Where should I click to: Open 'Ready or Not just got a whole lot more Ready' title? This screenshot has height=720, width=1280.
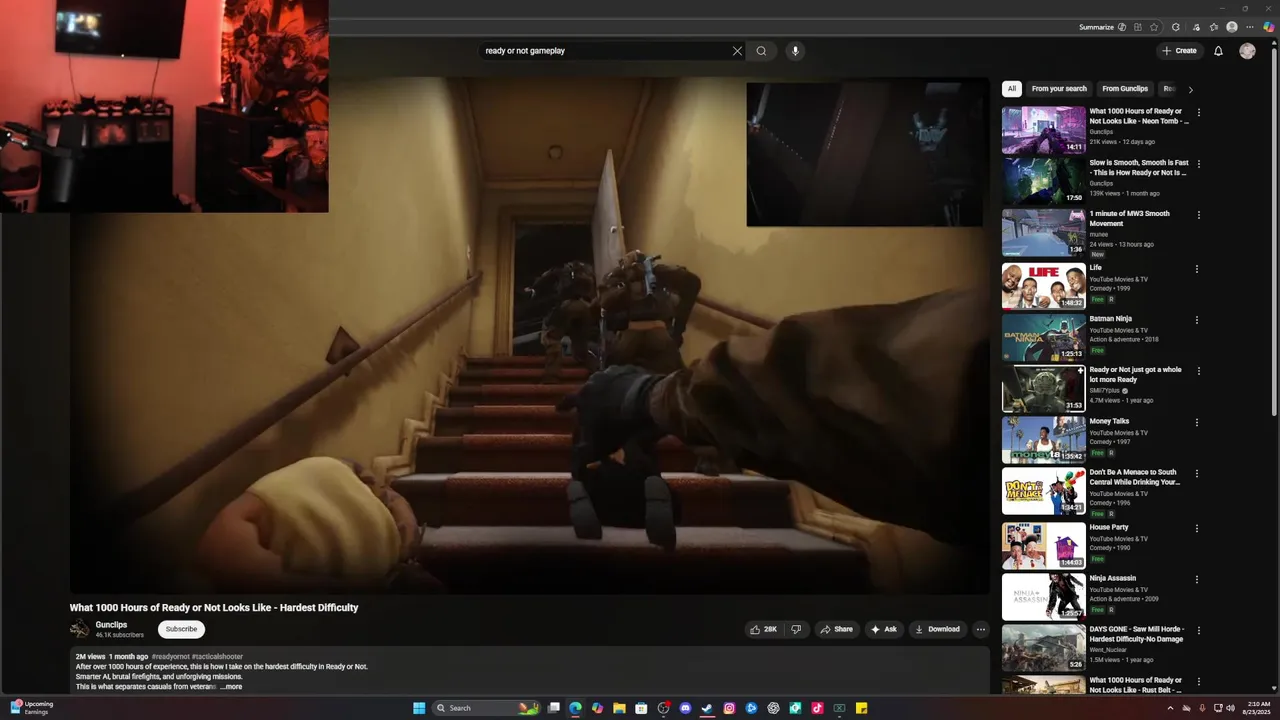point(1135,374)
